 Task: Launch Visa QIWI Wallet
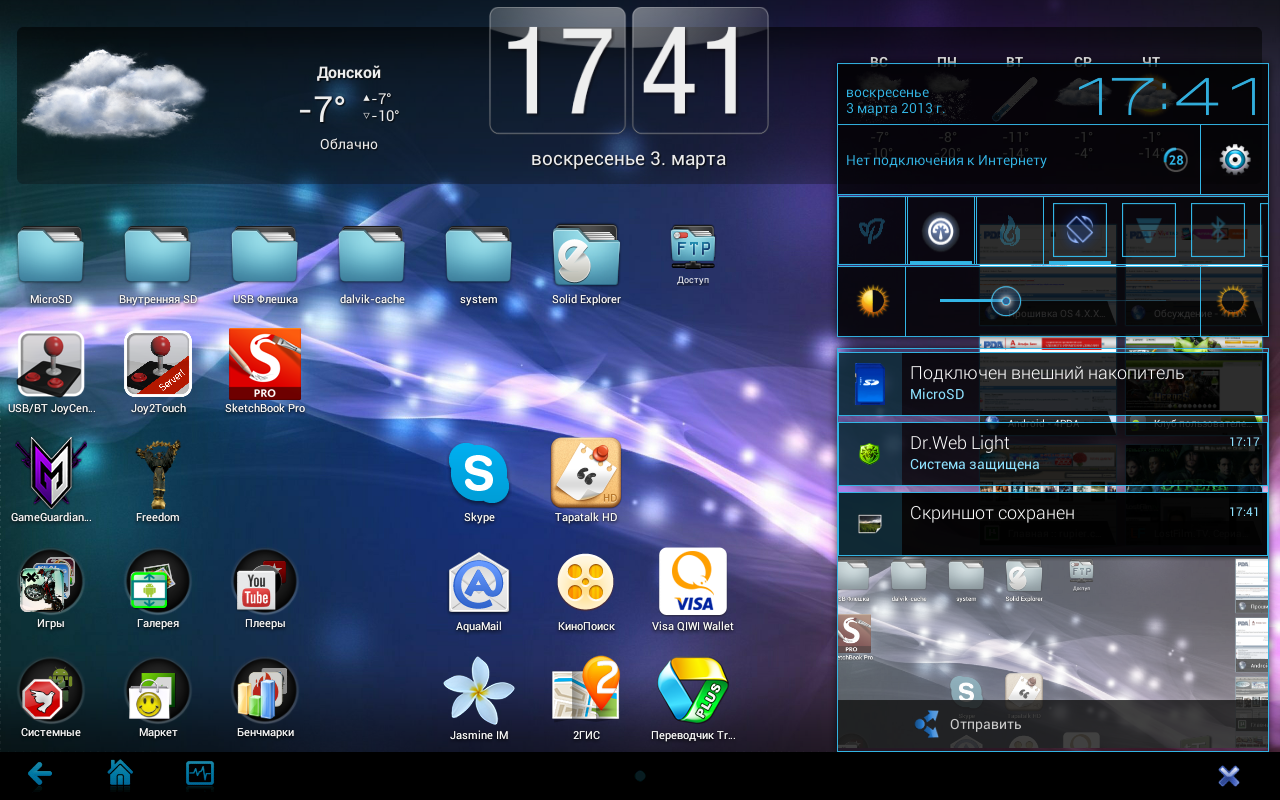pyautogui.click(x=692, y=583)
